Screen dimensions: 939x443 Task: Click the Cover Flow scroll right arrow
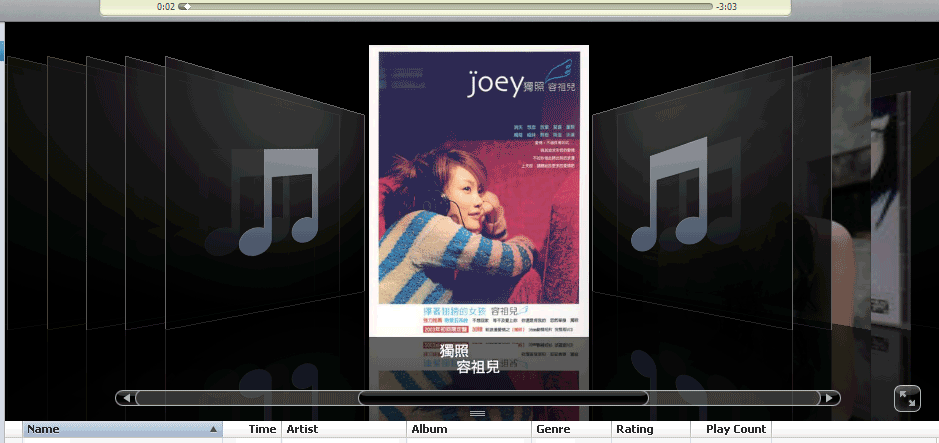(x=829, y=398)
